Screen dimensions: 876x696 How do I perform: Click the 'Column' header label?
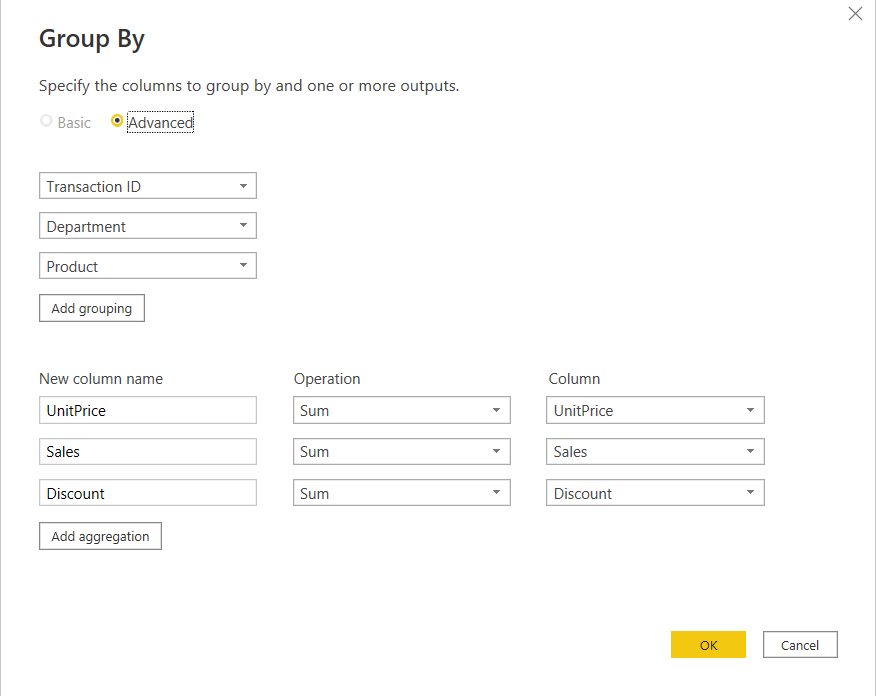coord(574,379)
